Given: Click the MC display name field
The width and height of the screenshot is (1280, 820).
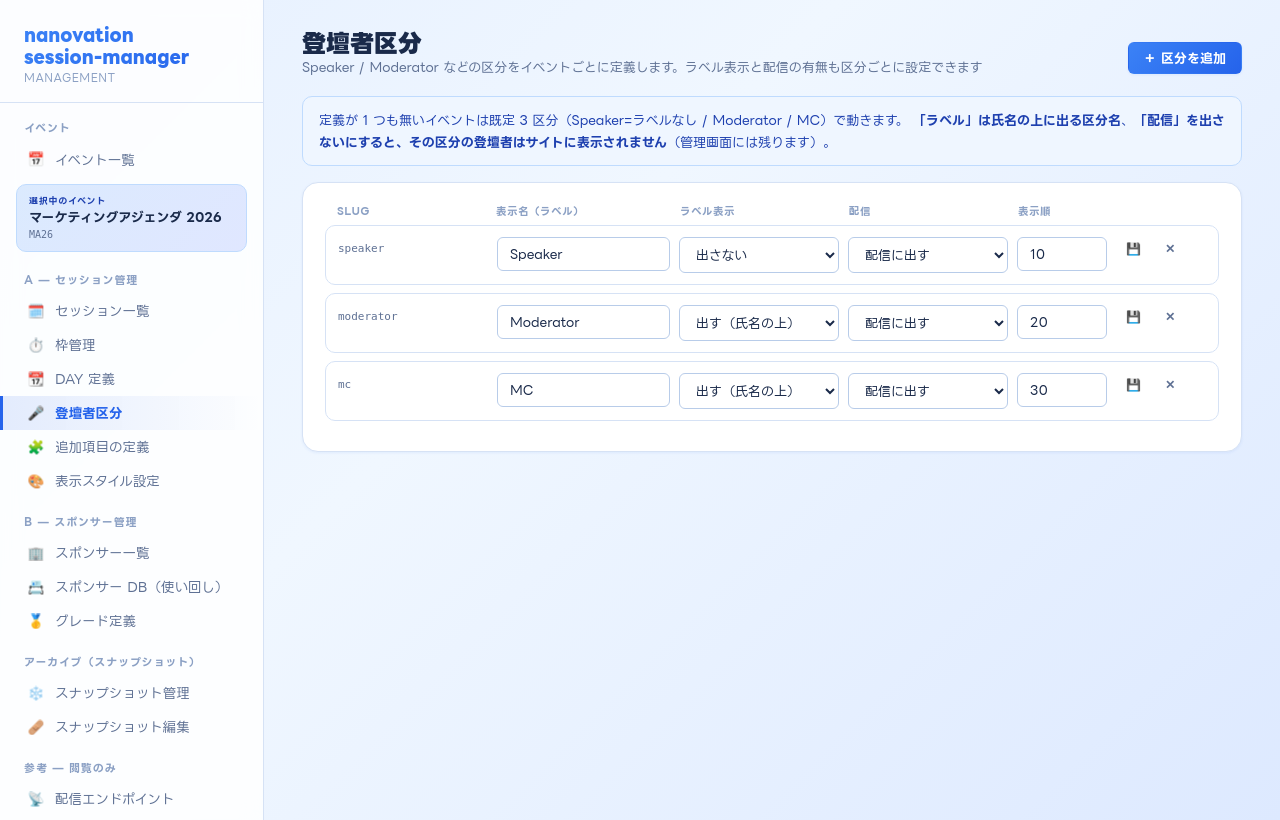Looking at the screenshot, I should pos(583,390).
